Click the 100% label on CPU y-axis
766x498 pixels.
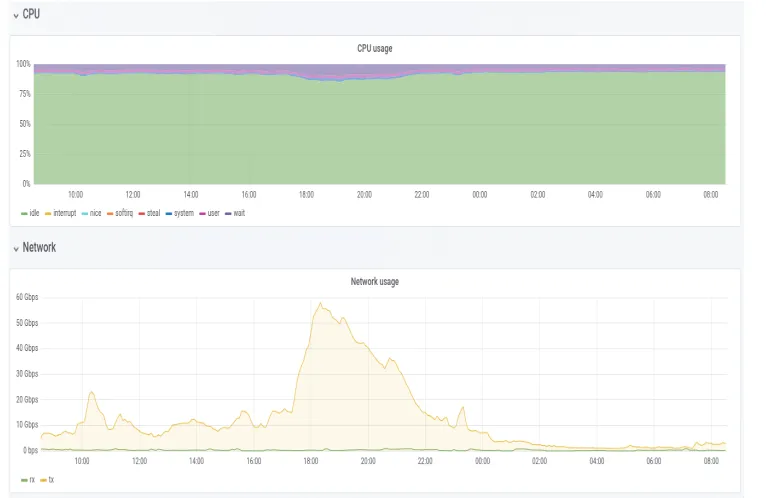(x=23, y=64)
